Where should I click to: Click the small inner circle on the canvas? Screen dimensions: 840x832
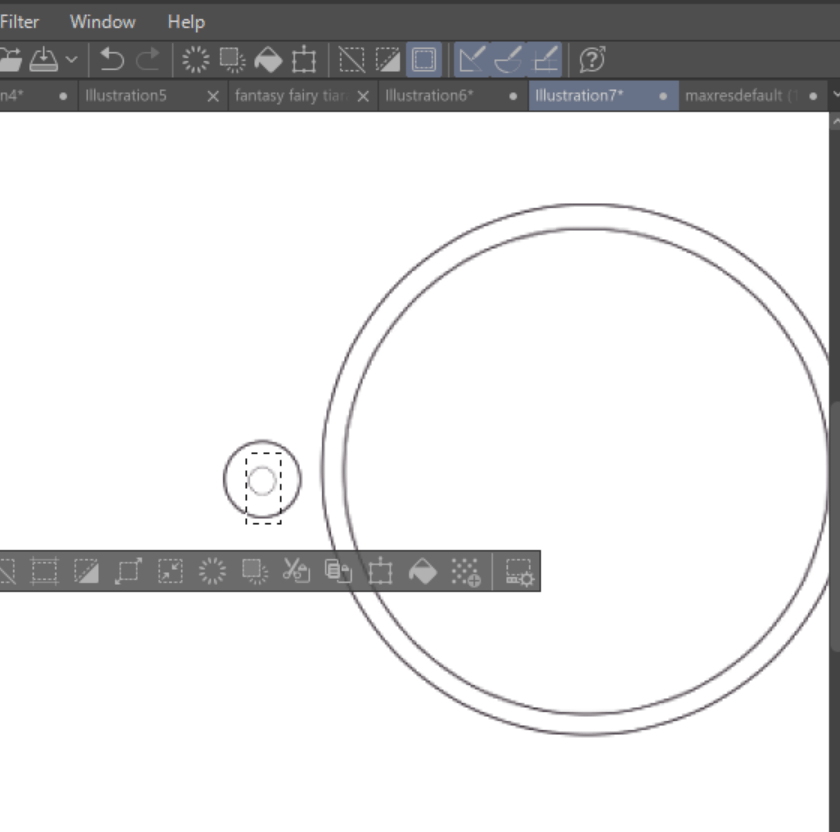(x=262, y=481)
